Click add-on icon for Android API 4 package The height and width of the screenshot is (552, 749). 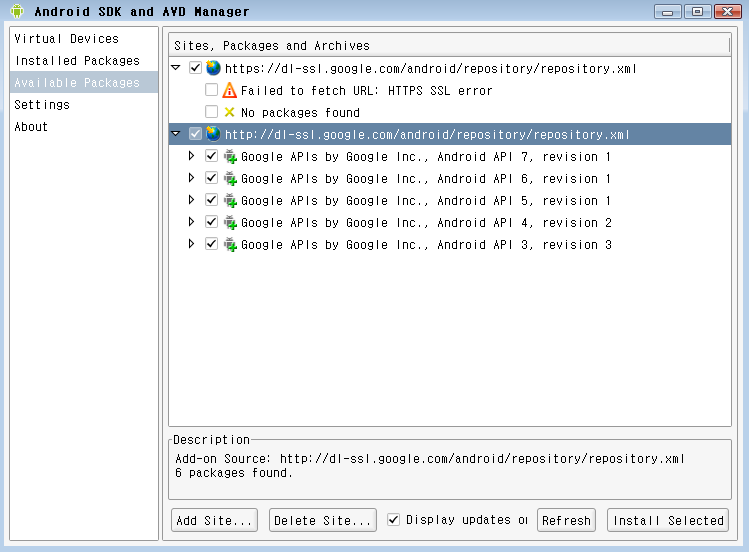tap(230, 222)
